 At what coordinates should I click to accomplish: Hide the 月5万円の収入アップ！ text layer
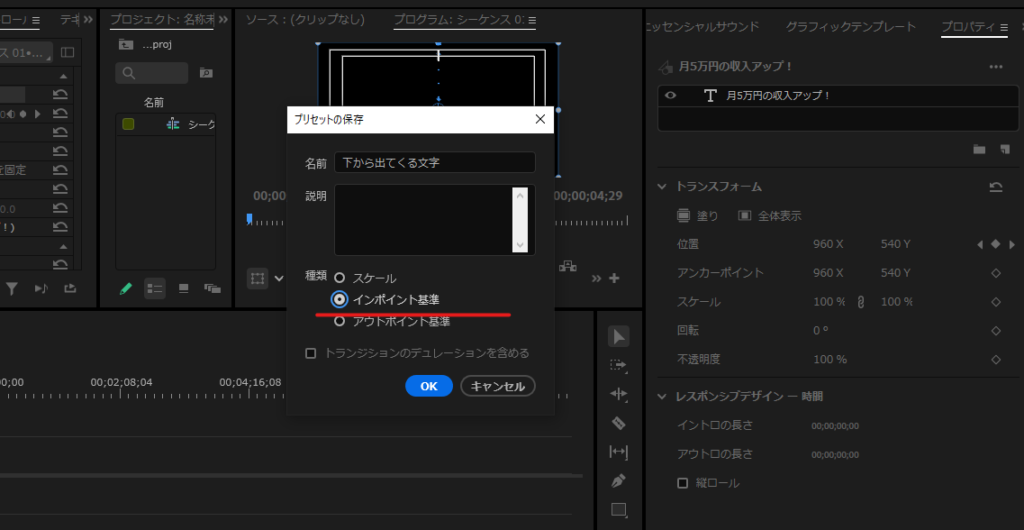[671, 95]
